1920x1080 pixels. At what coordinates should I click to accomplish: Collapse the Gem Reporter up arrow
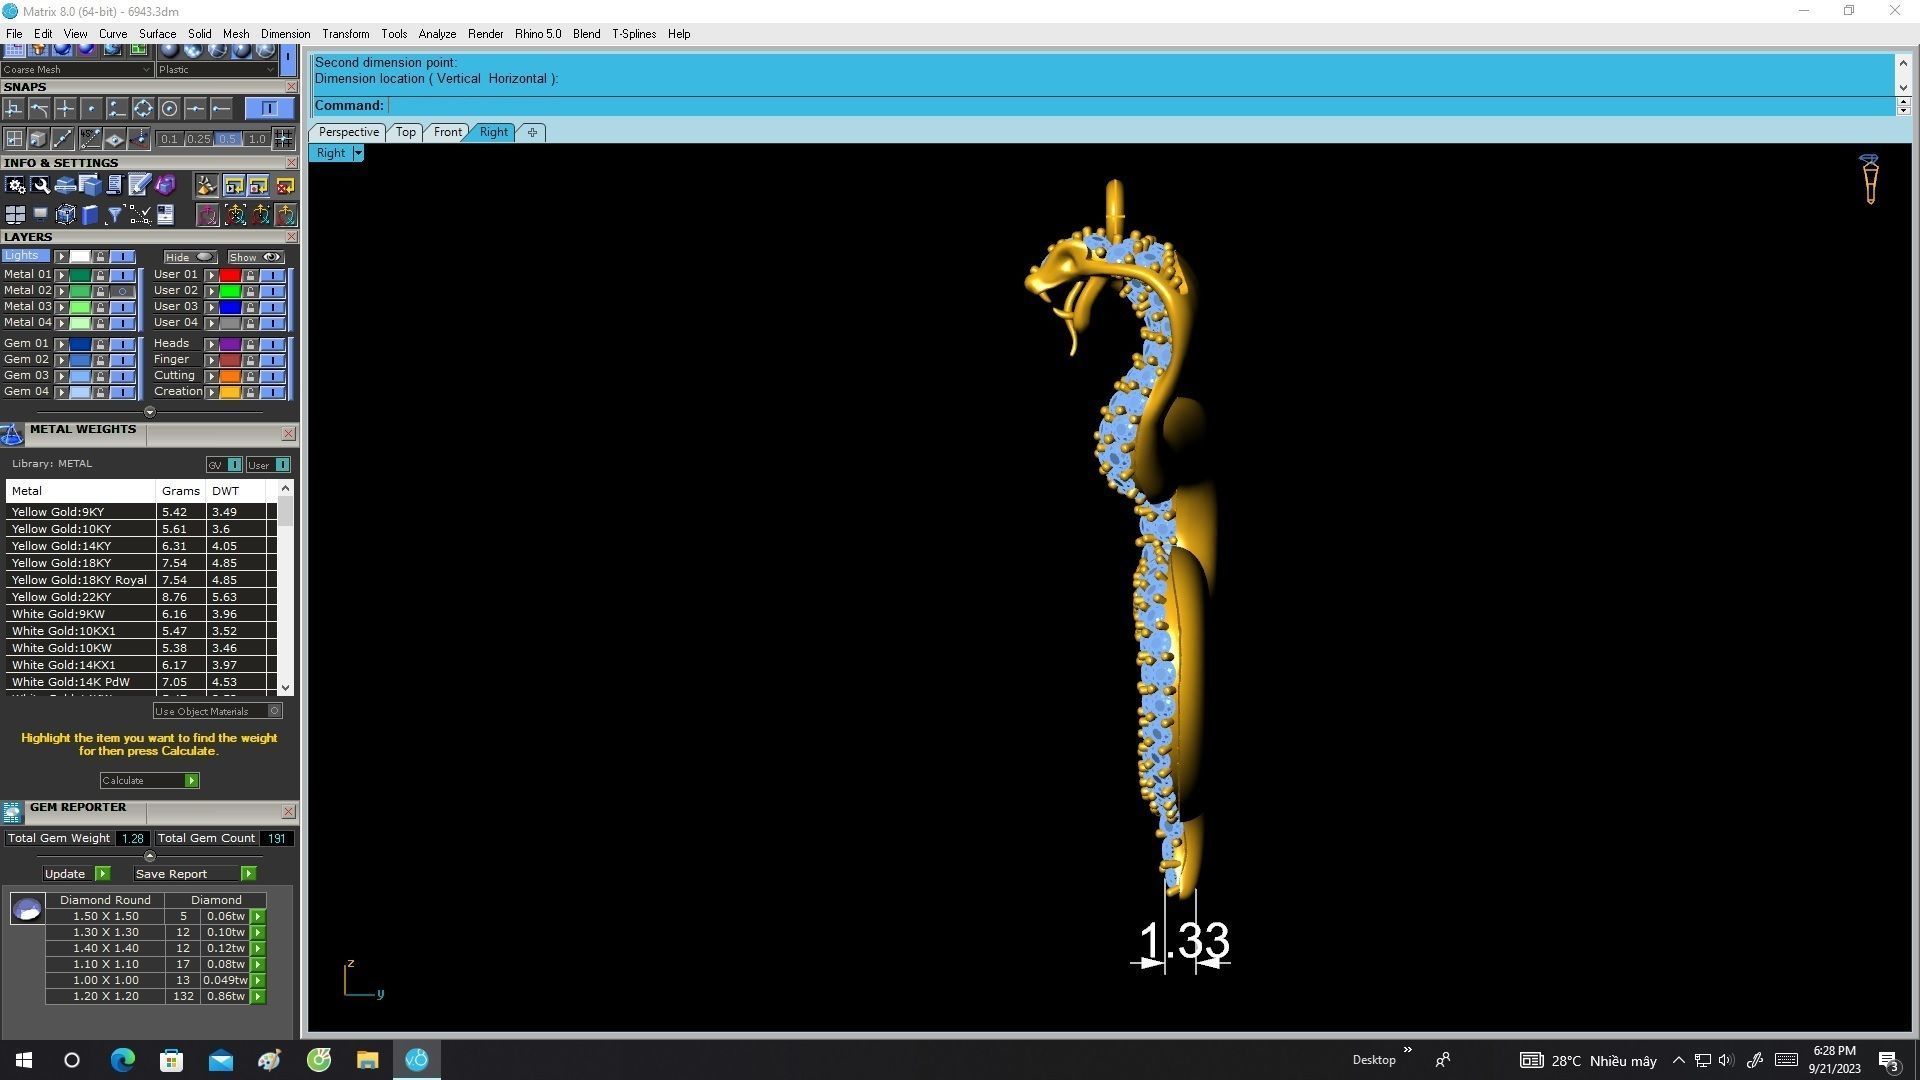point(149,856)
